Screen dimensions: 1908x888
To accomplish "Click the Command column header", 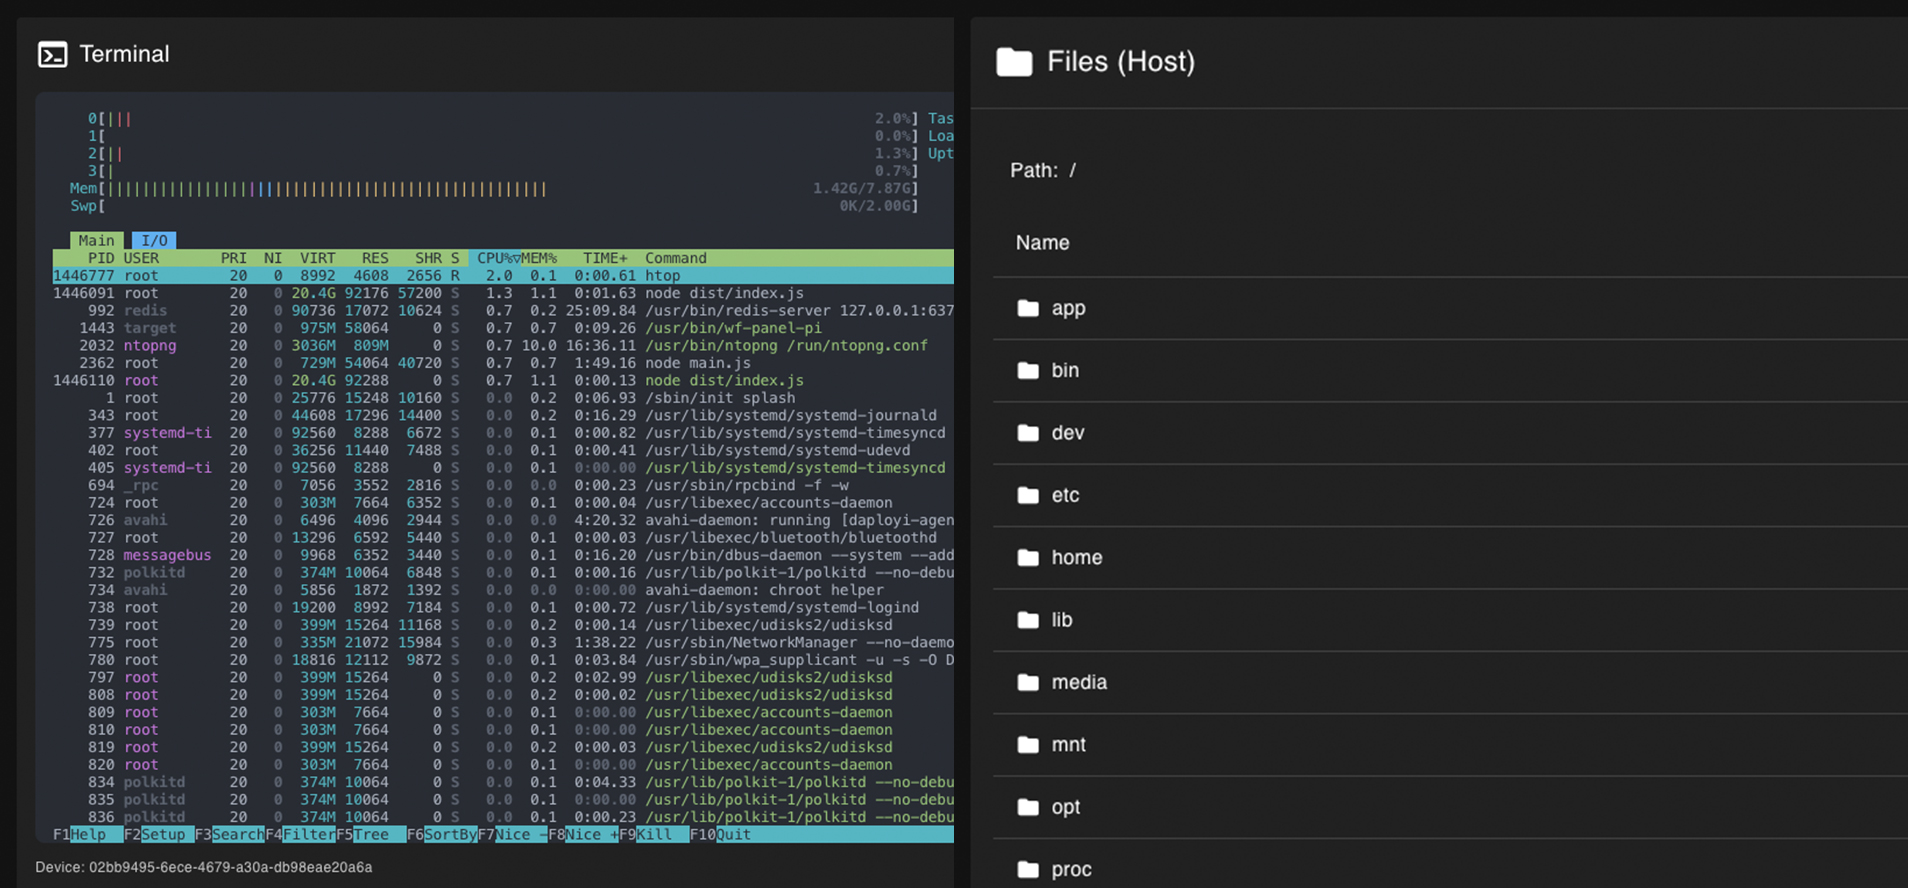I will [675, 258].
